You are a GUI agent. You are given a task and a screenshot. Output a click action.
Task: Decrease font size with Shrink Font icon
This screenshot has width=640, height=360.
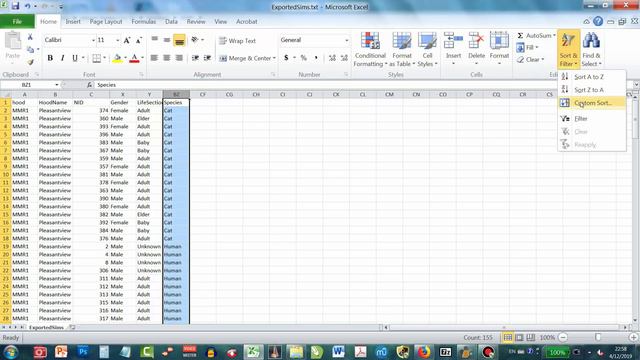[x=139, y=40]
